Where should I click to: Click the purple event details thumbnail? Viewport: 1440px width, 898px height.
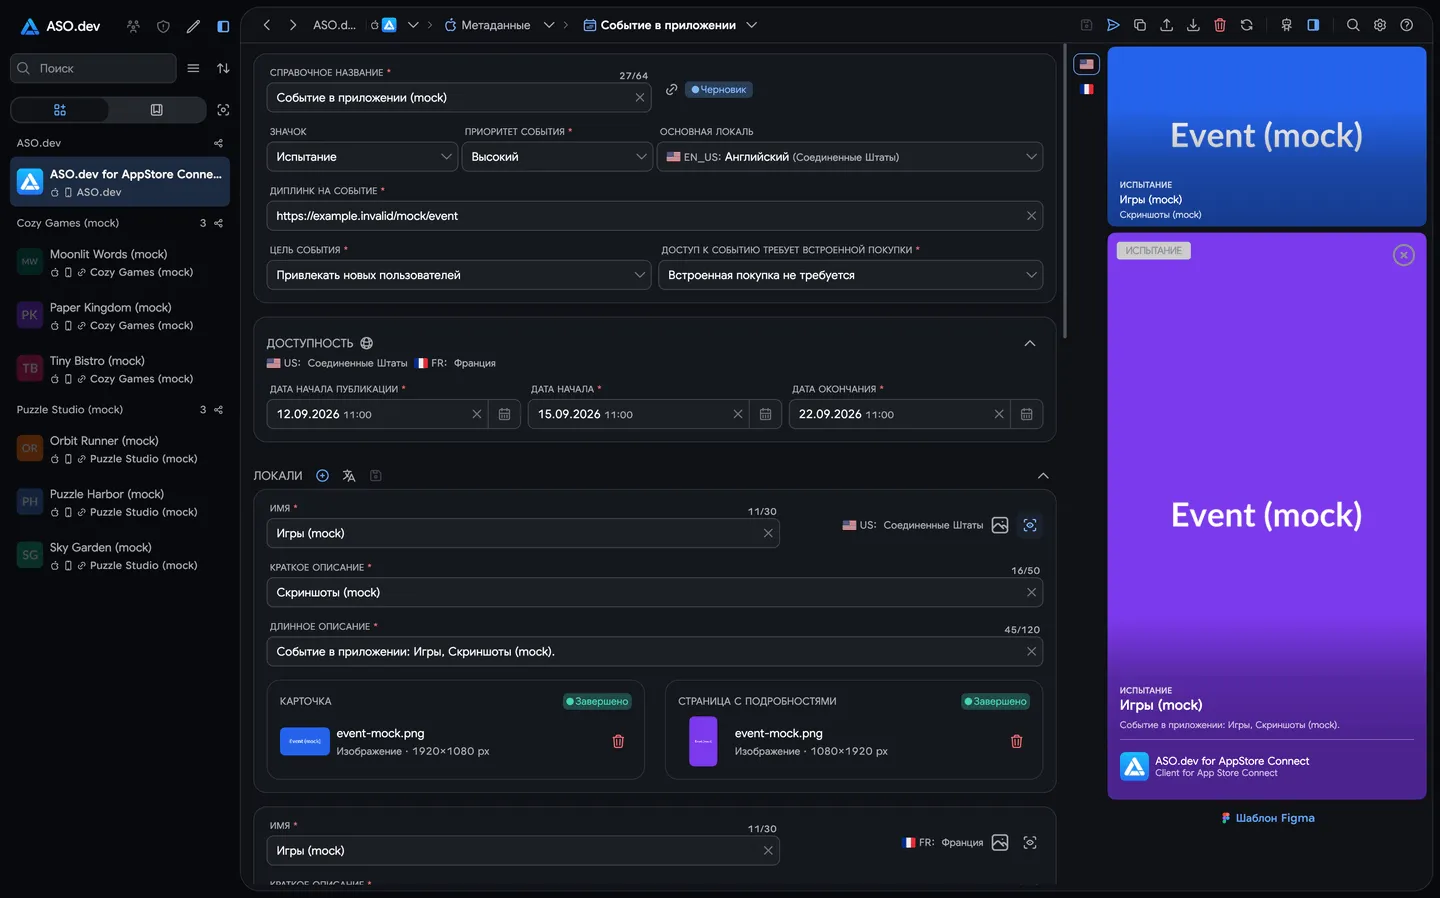tap(703, 742)
